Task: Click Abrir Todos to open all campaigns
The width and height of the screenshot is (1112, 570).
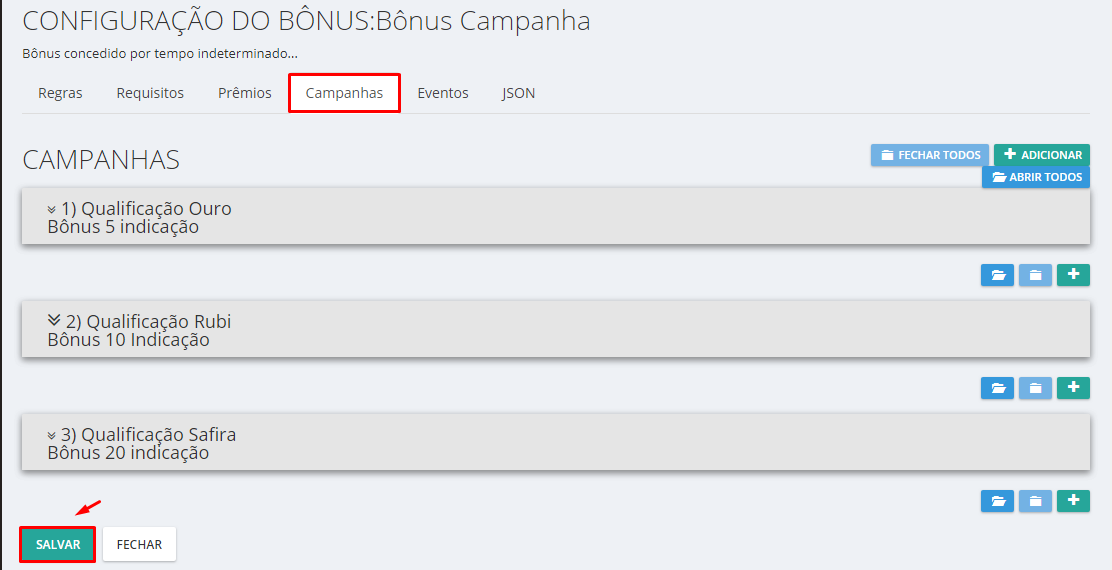Action: tap(1036, 177)
